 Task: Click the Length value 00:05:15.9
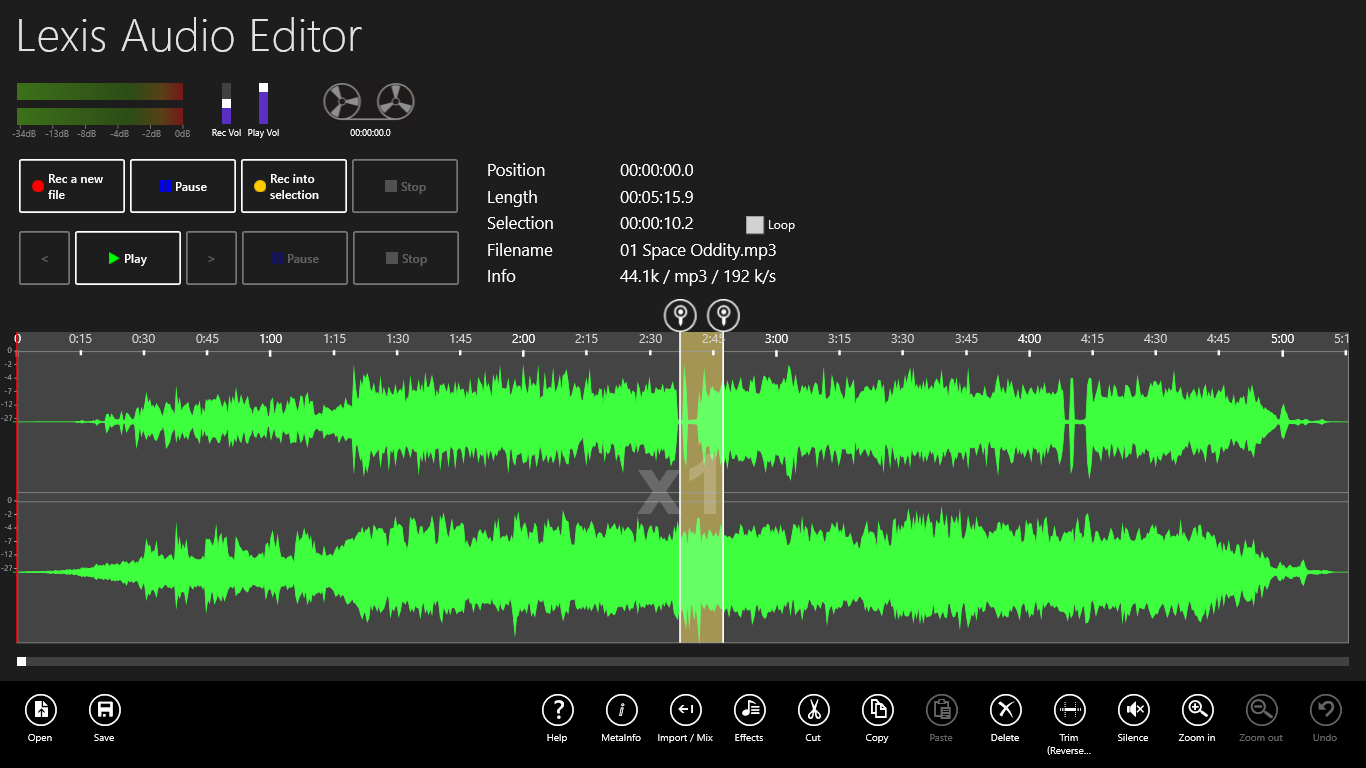click(x=657, y=197)
